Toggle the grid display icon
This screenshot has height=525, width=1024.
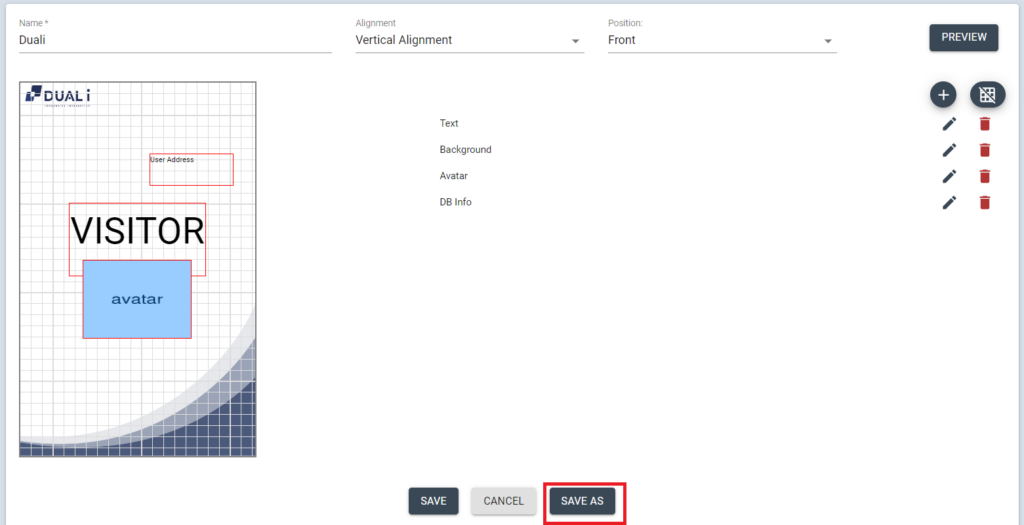[987, 95]
